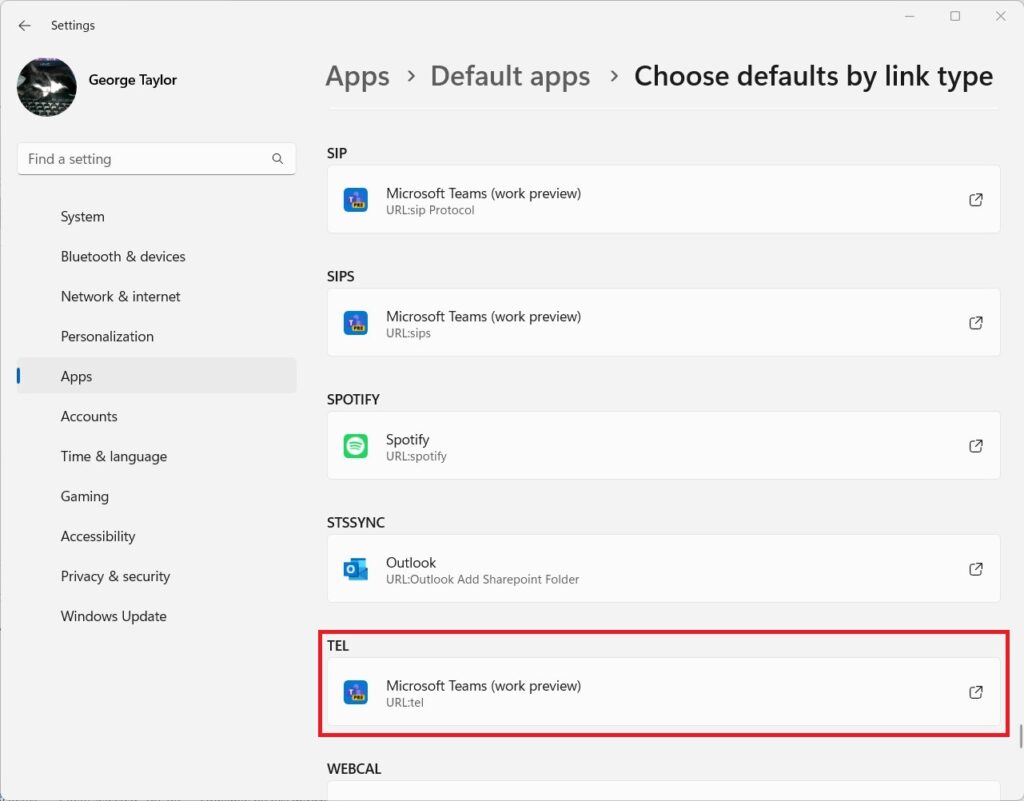Open Gaming category
This screenshot has width=1024, height=801.
tap(156, 496)
